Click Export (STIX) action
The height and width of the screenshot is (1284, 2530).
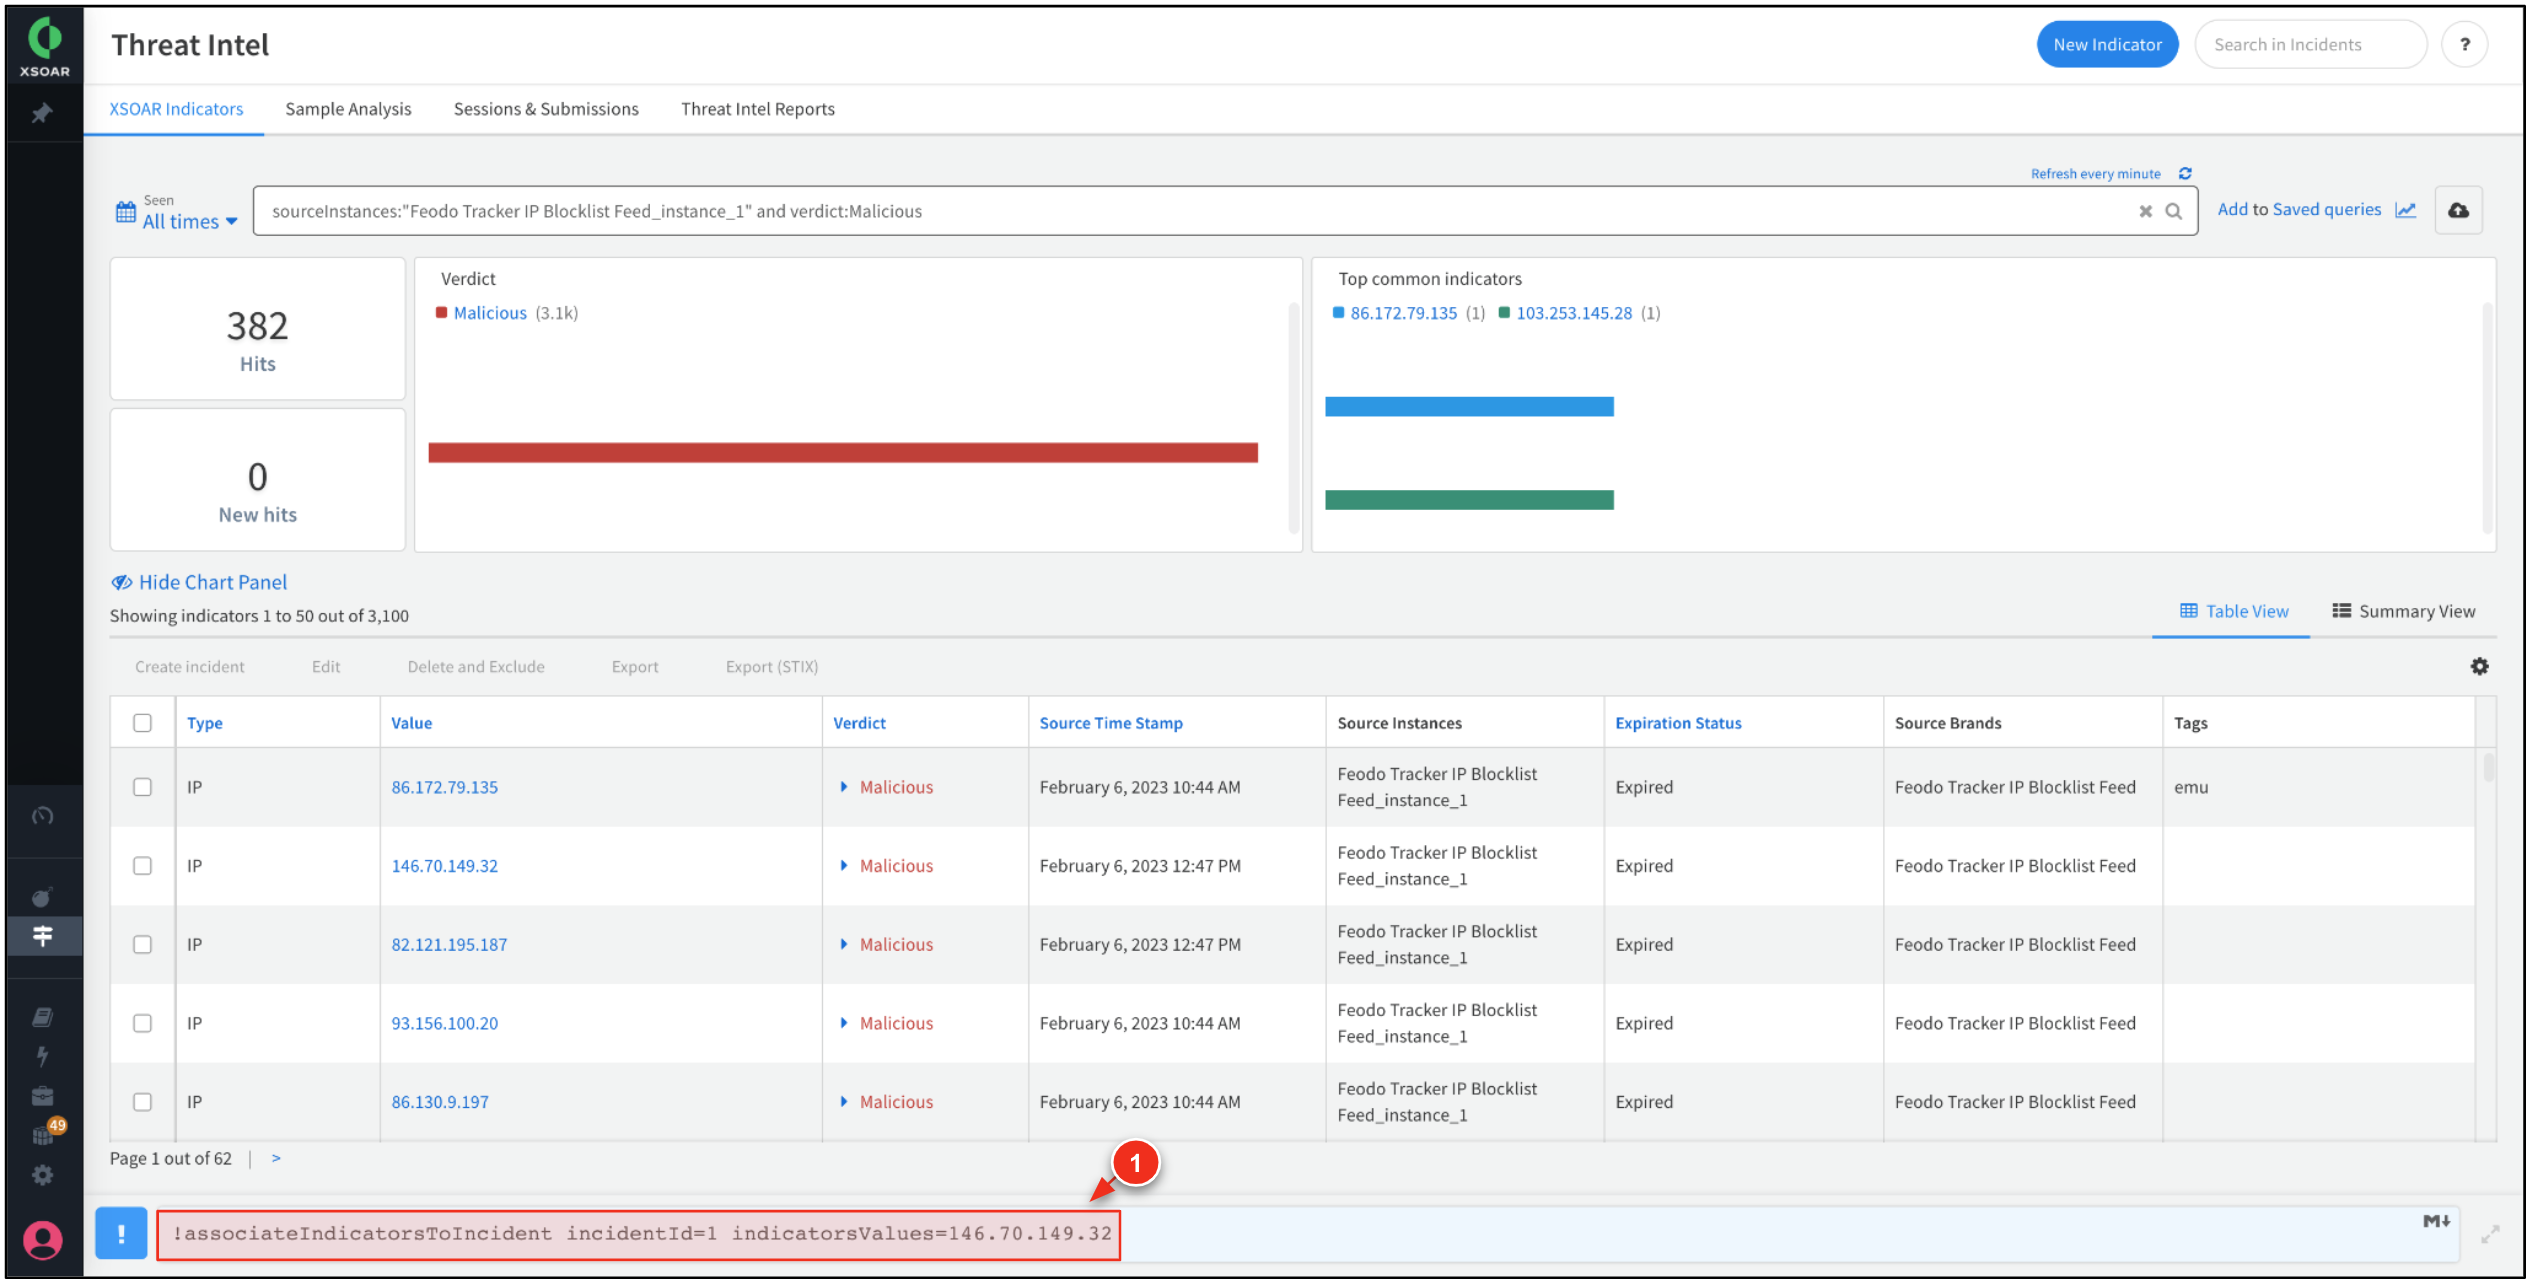coord(771,667)
